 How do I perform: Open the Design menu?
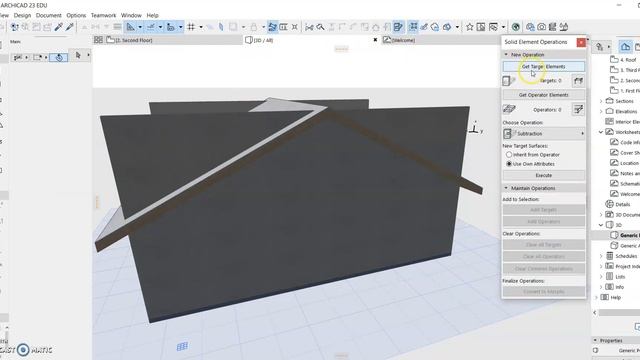click(22, 15)
